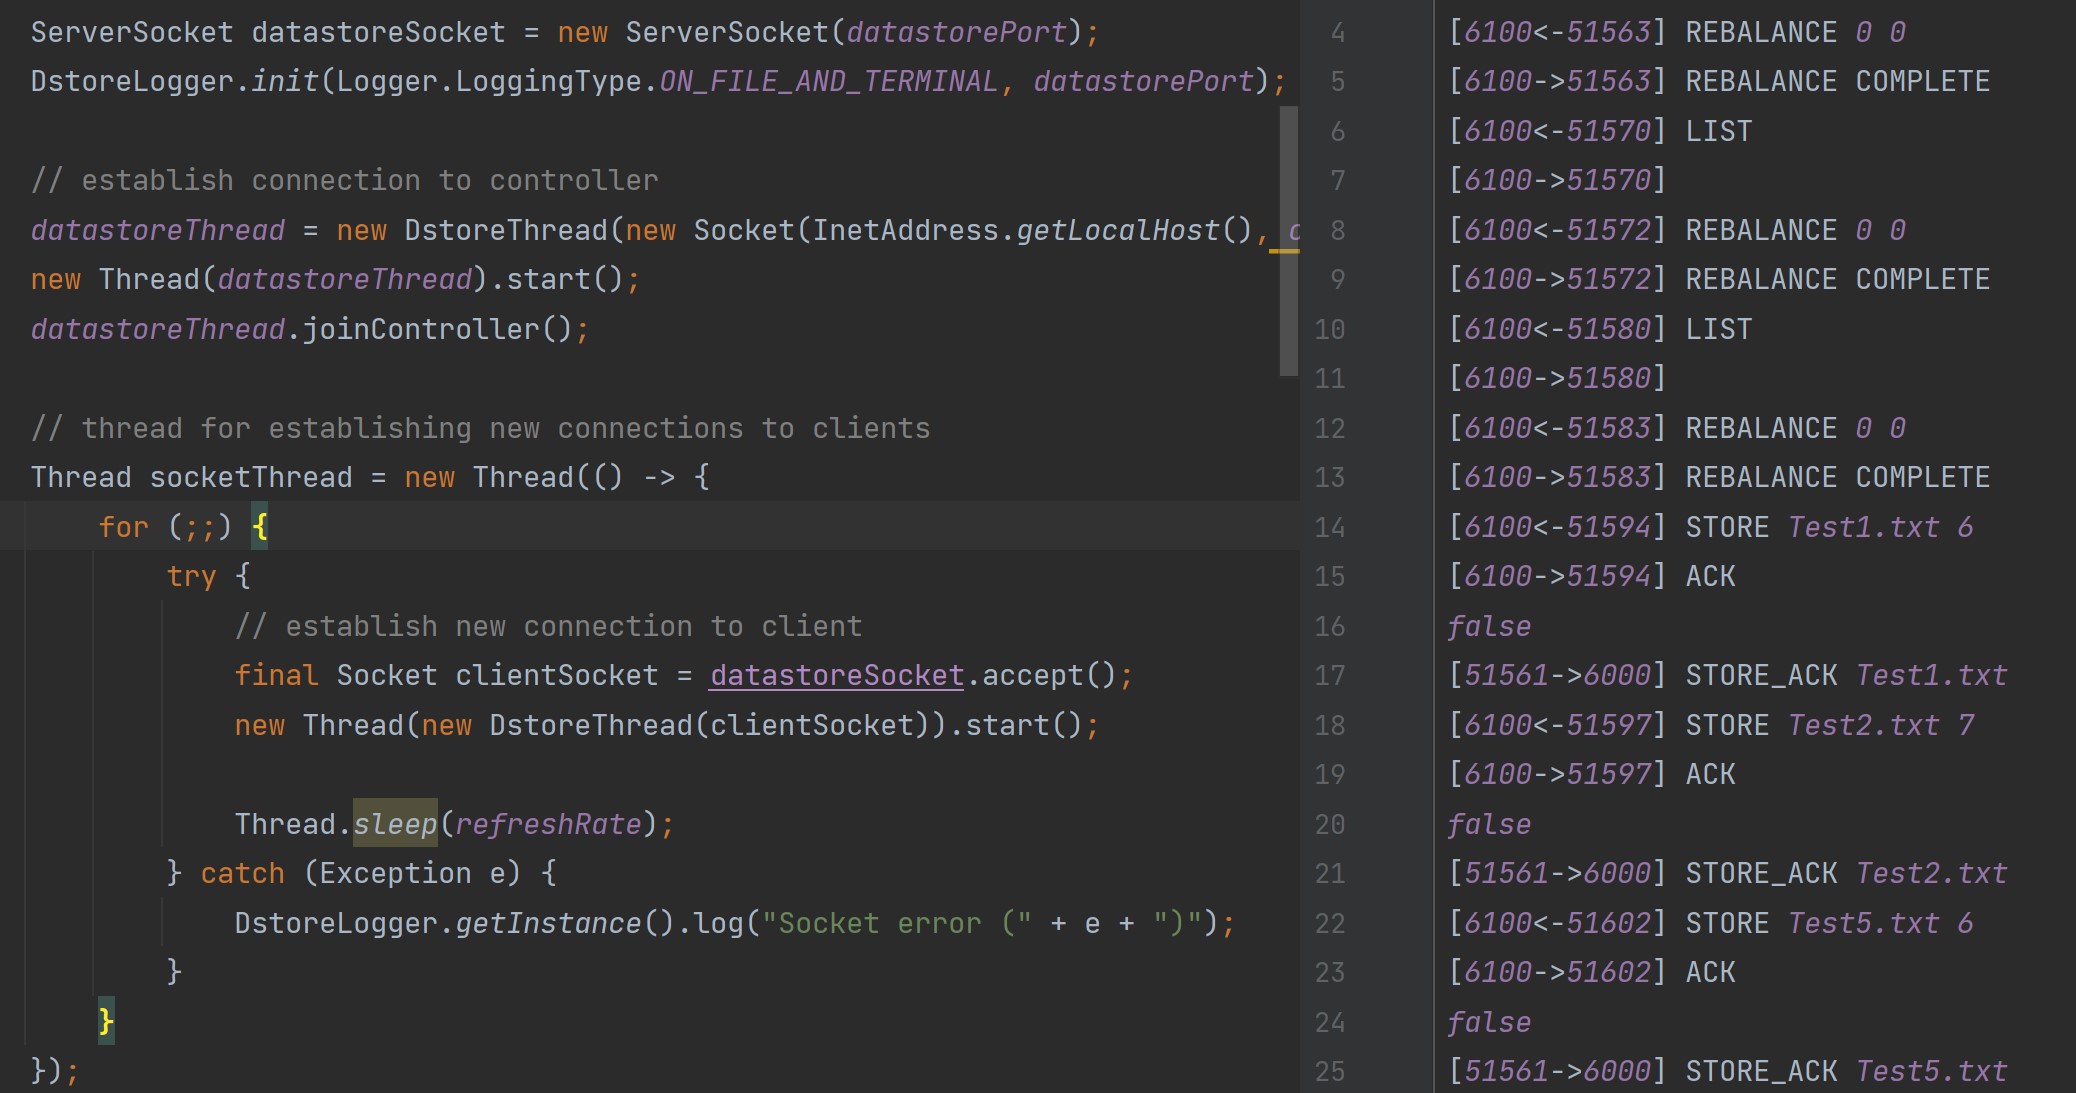Click the getLocalHost method call
2076x1093 pixels.
pos(1118,230)
